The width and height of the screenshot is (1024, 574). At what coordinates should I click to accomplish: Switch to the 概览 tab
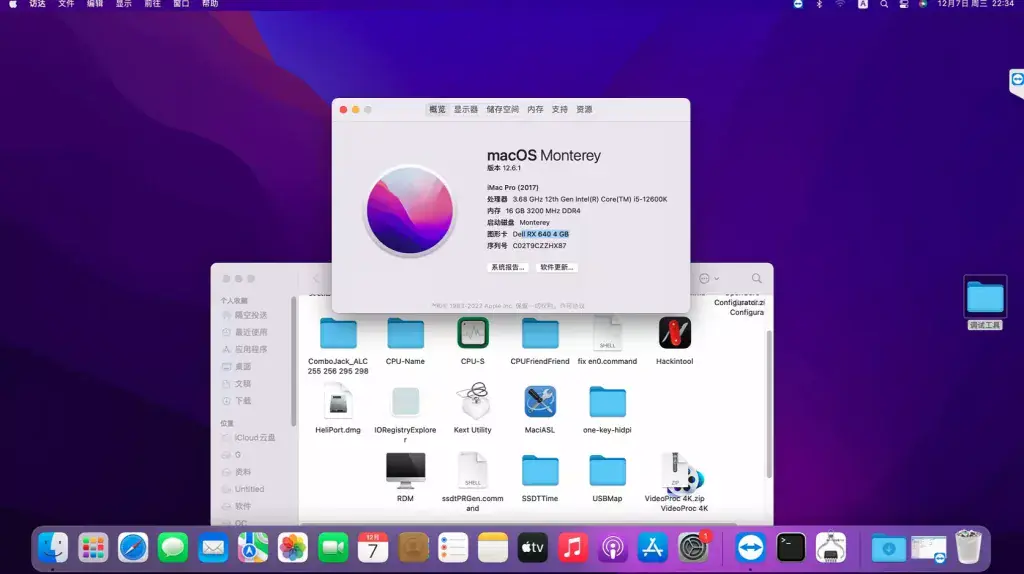click(x=437, y=110)
